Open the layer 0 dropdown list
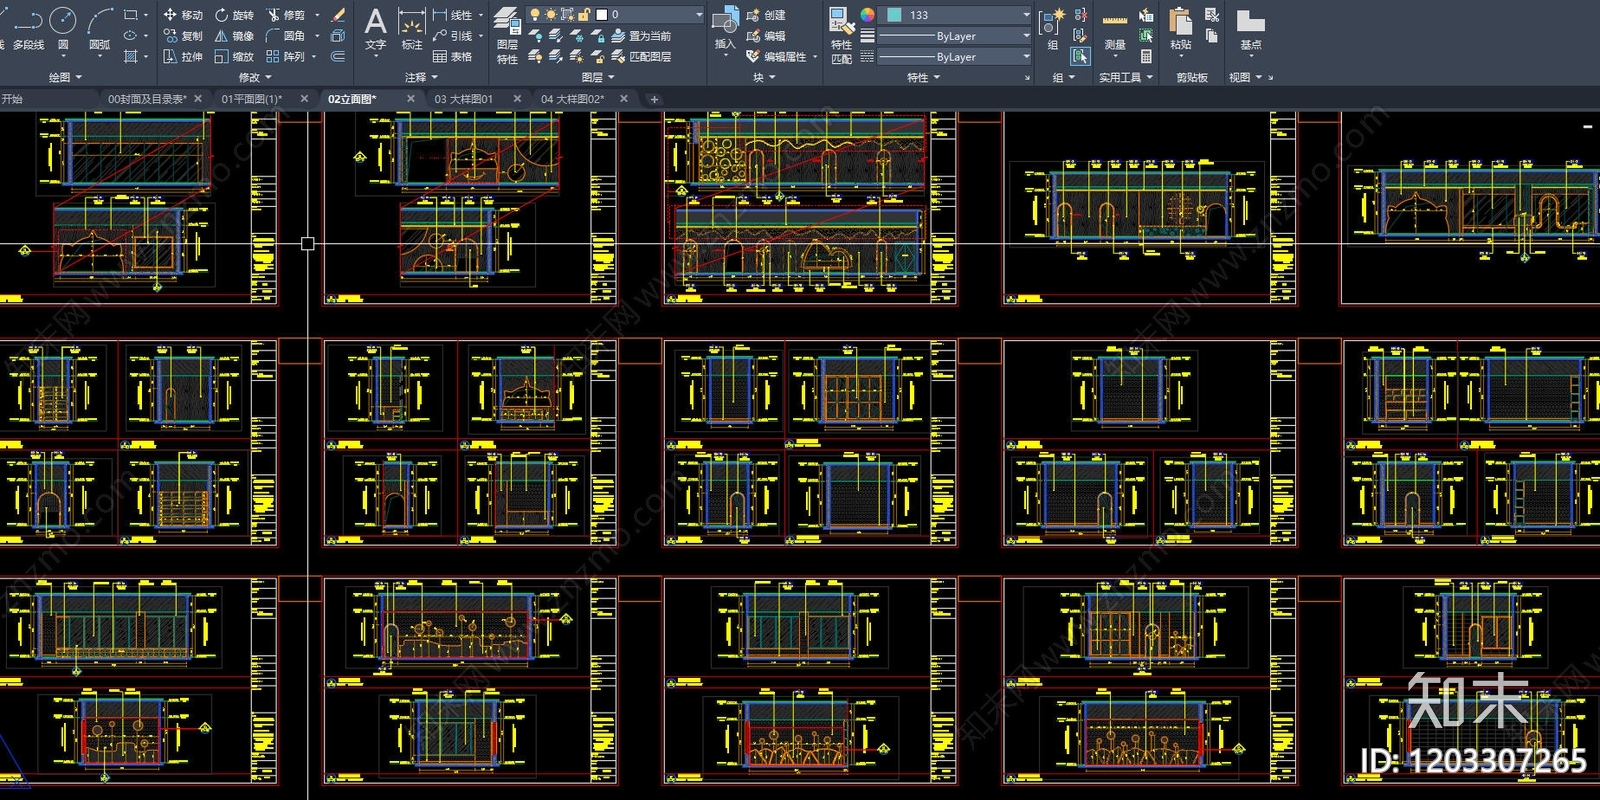Viewport: 1600px width, 800px height. click(698, 15)
